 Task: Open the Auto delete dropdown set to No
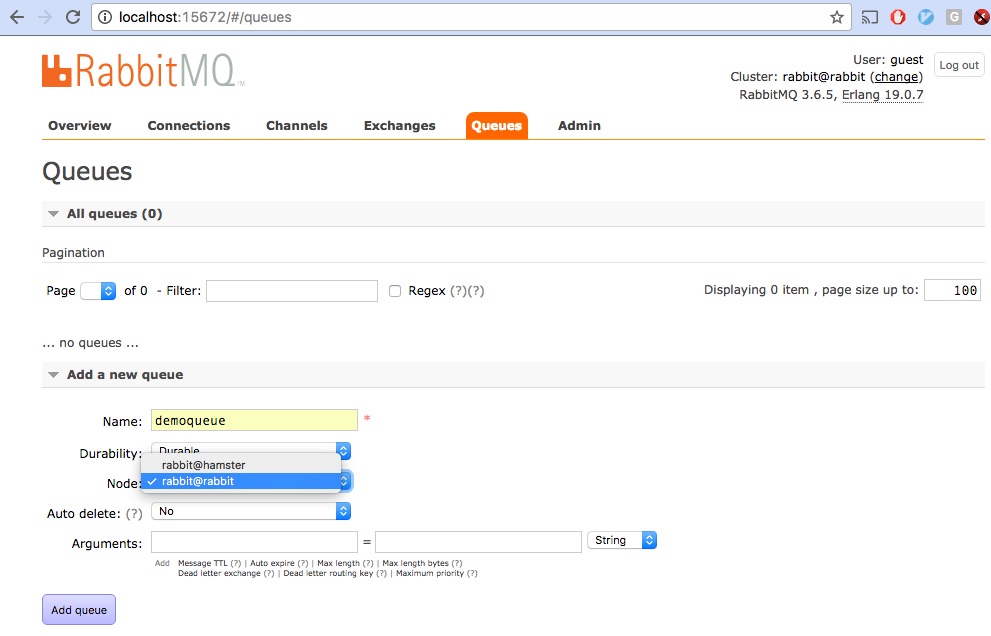[x=251, y=511]
